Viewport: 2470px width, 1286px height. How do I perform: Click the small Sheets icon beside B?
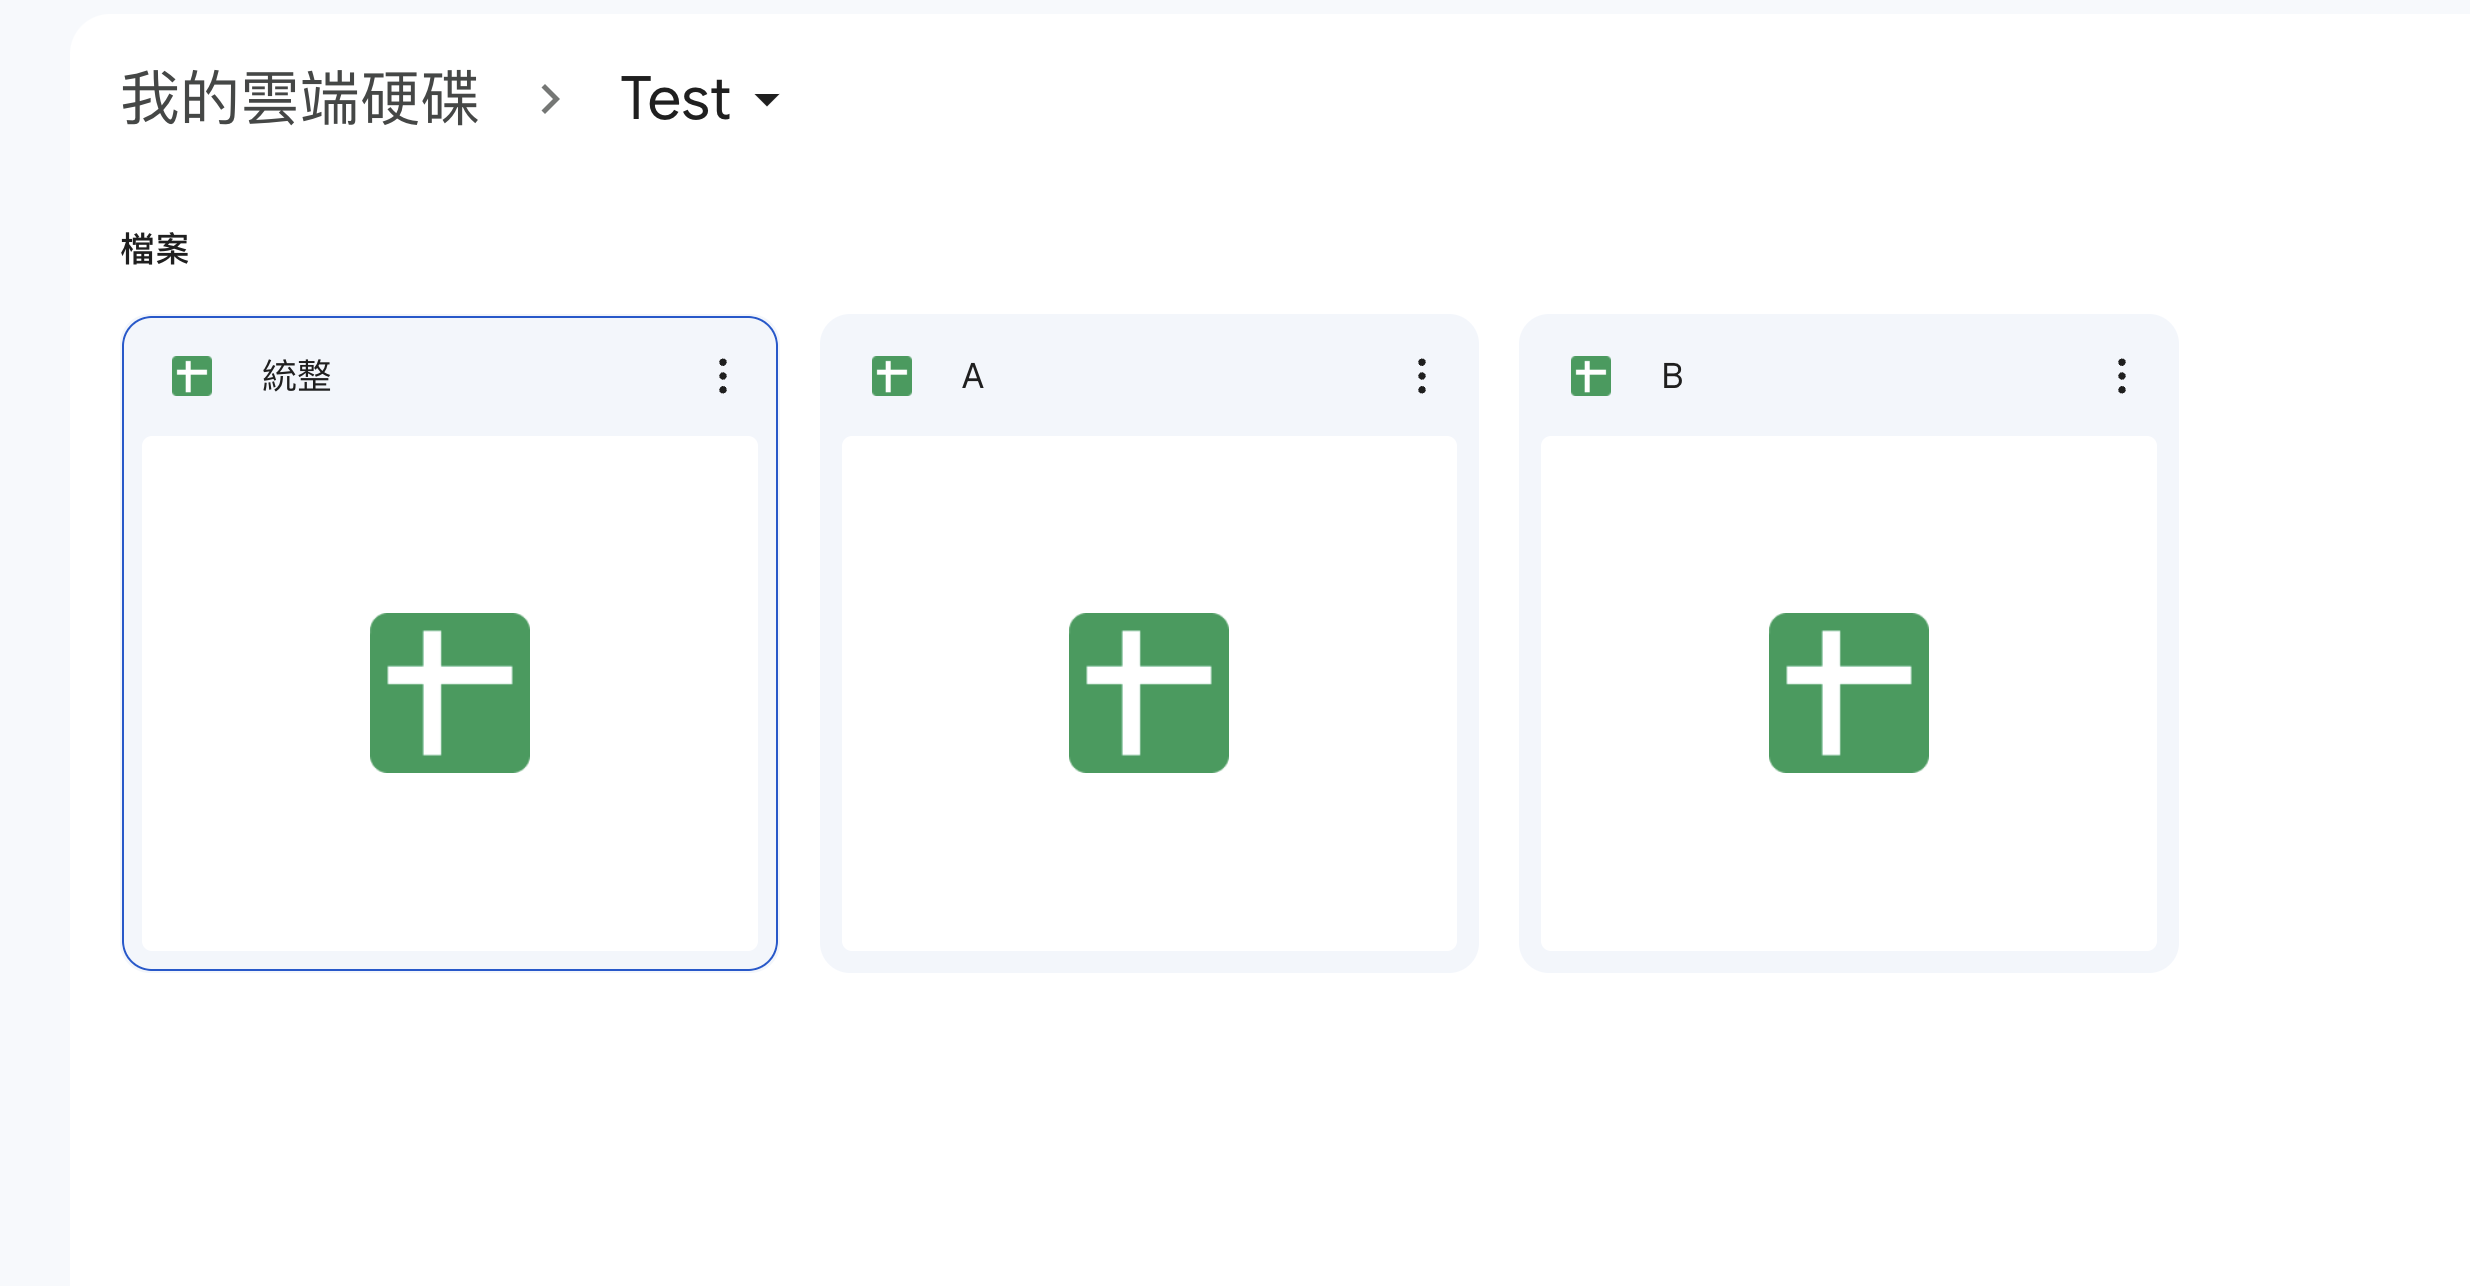coord(1590,376)
